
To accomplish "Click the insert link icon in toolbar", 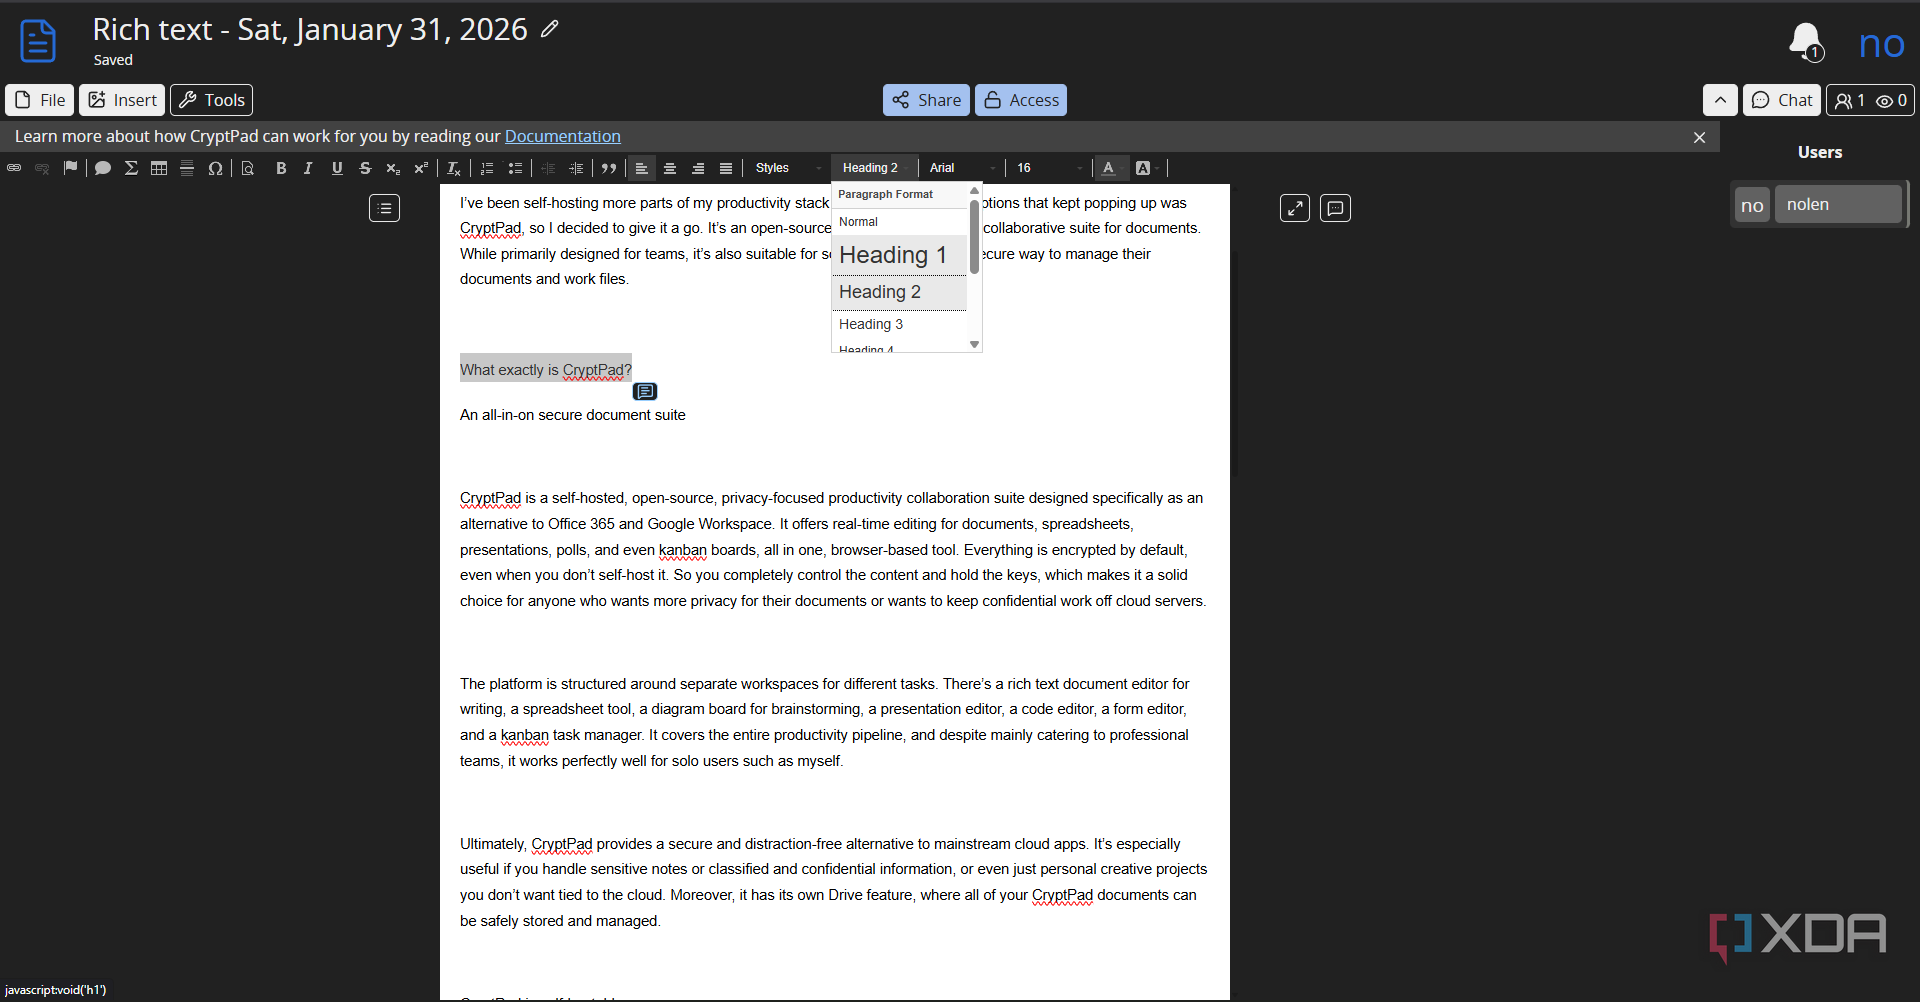I will 14,168.
